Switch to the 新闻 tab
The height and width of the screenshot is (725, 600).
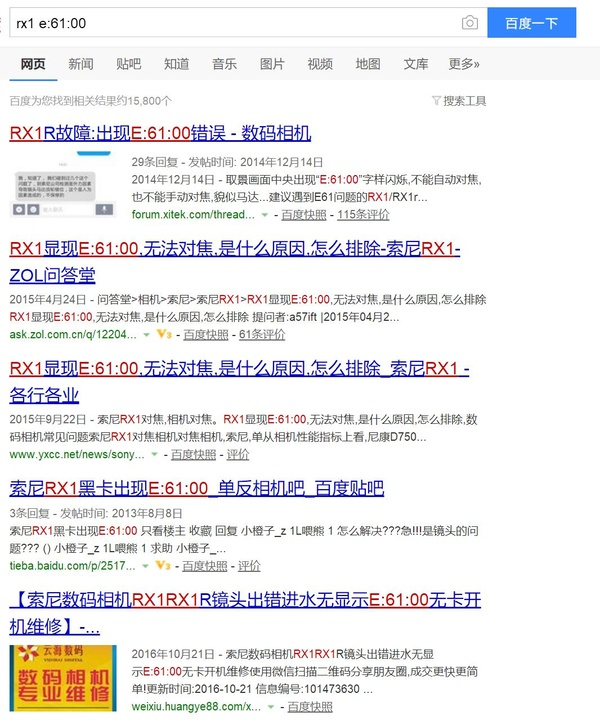pos(81,64)
